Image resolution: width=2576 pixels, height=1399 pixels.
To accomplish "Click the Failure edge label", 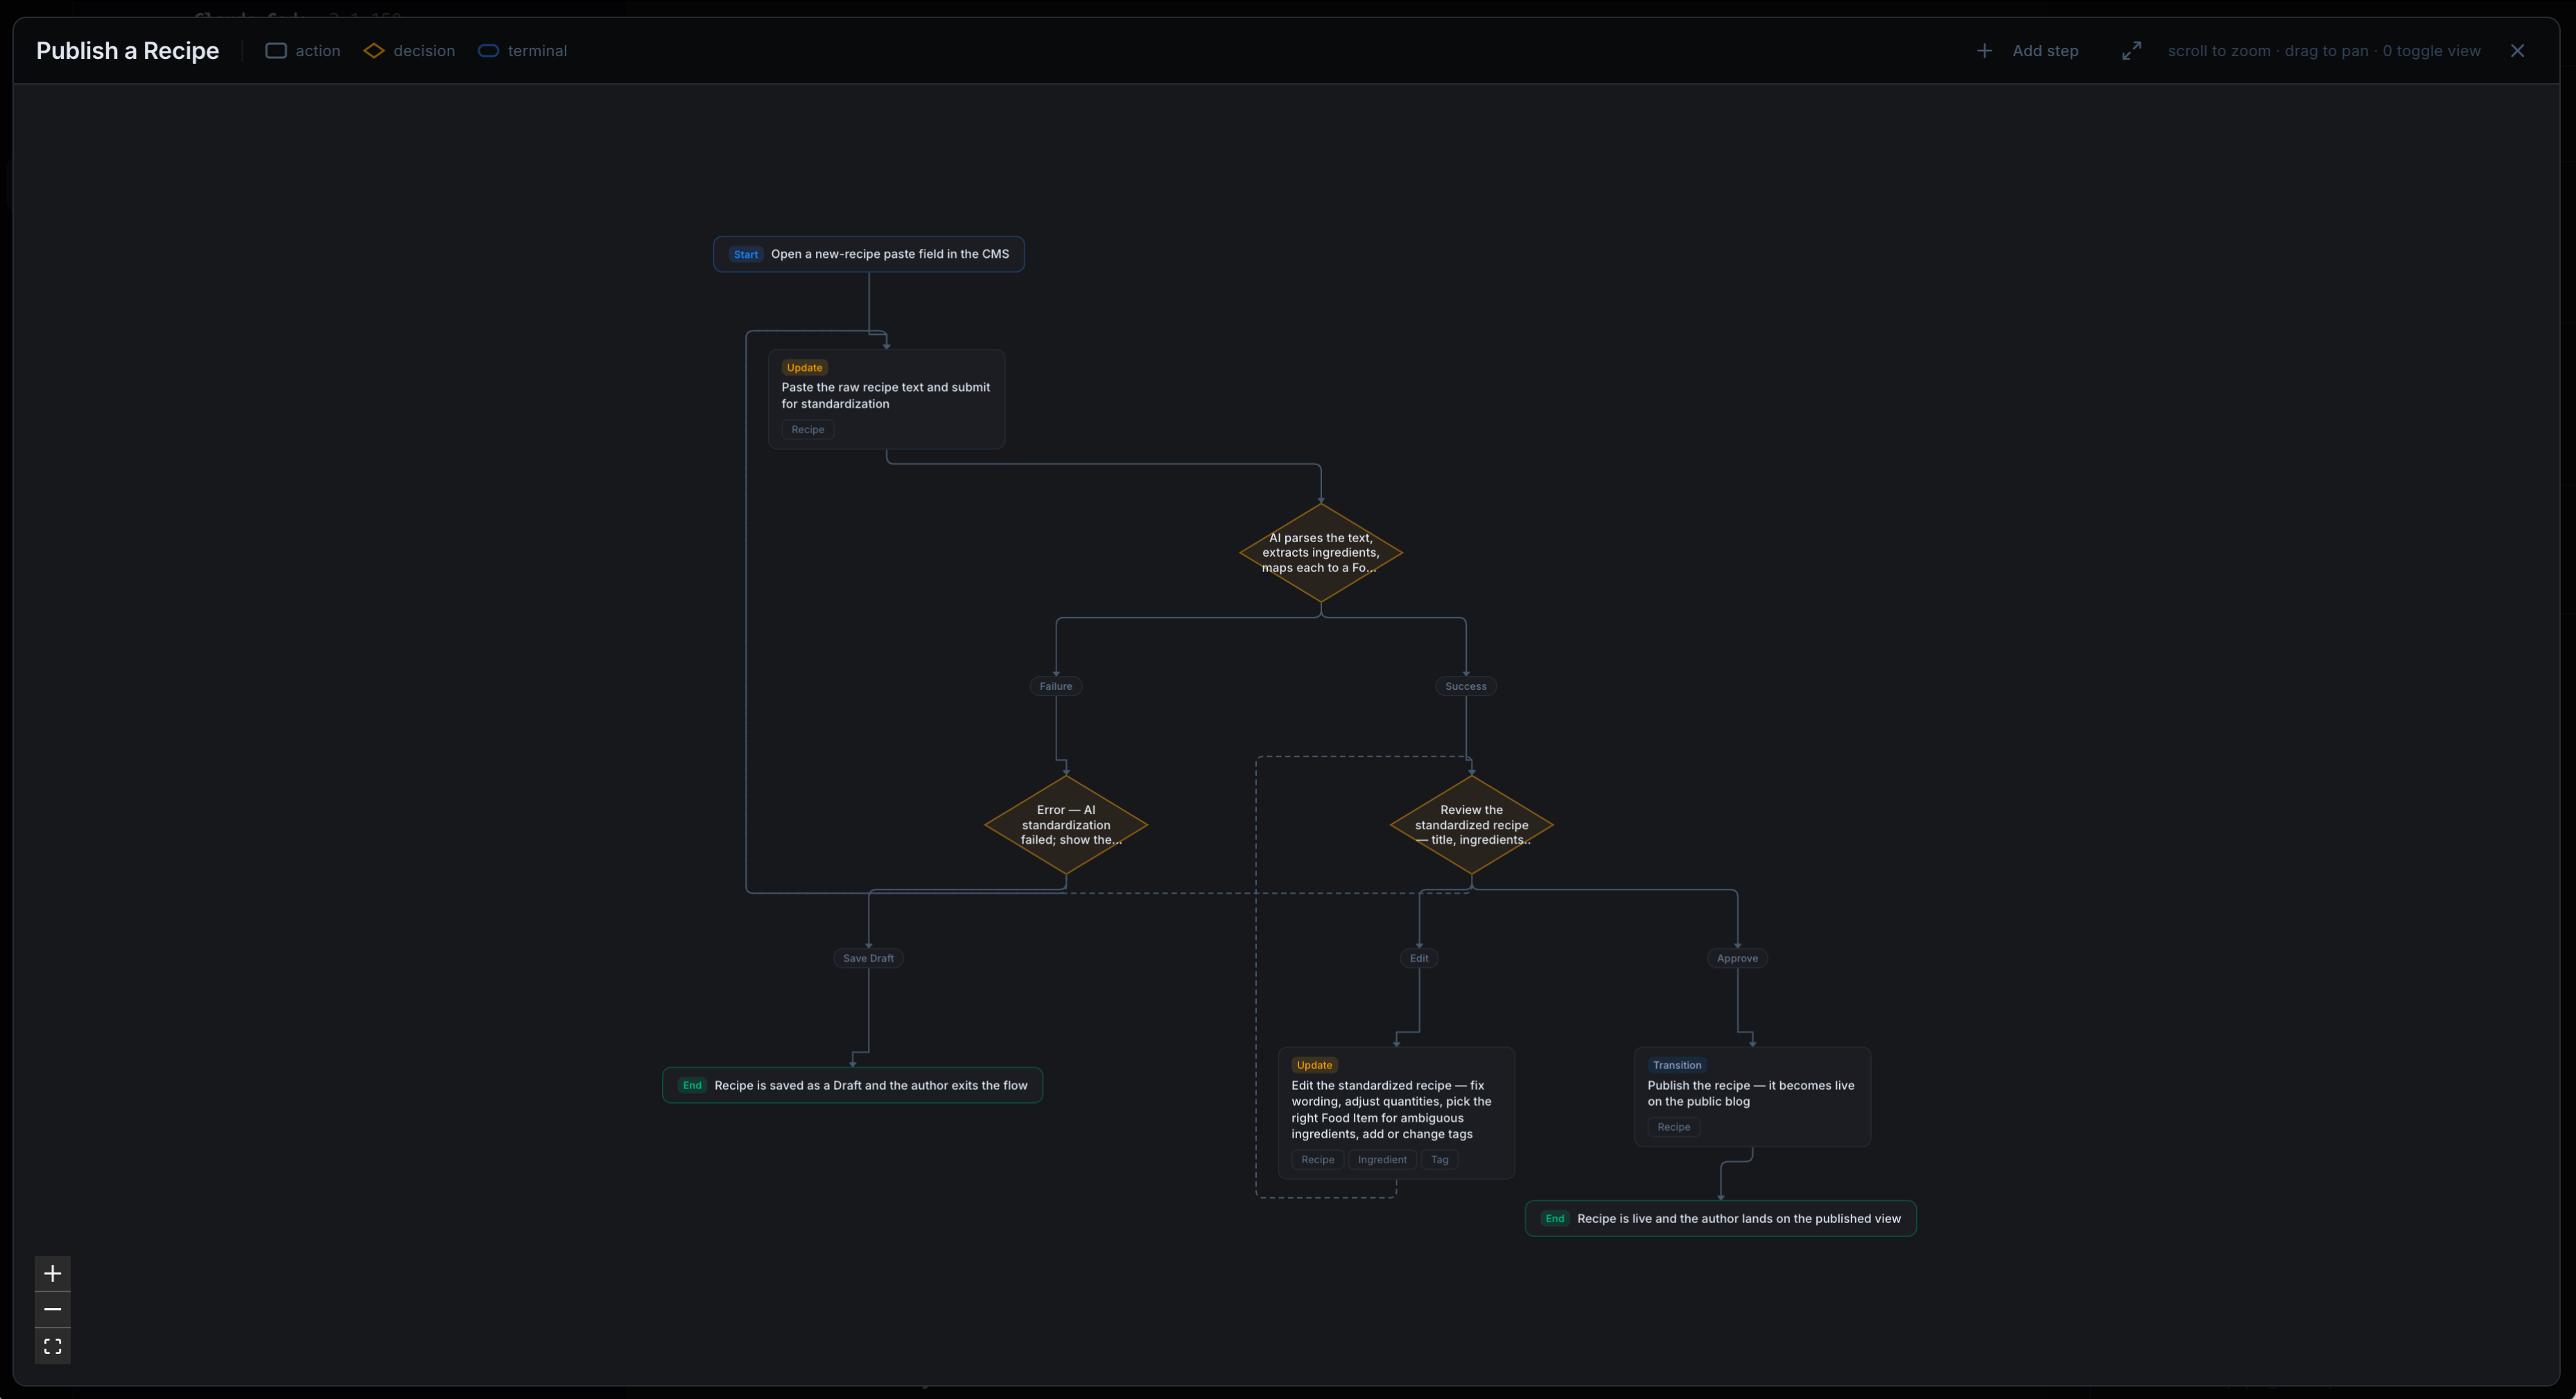I will coord(1056,686).
